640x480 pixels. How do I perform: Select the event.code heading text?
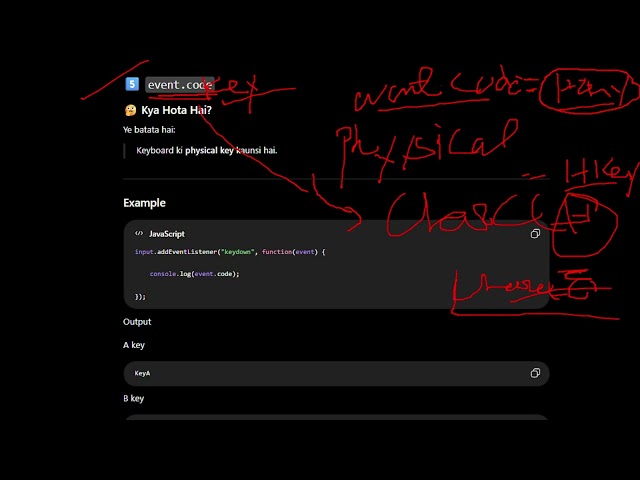pos(180,84)
